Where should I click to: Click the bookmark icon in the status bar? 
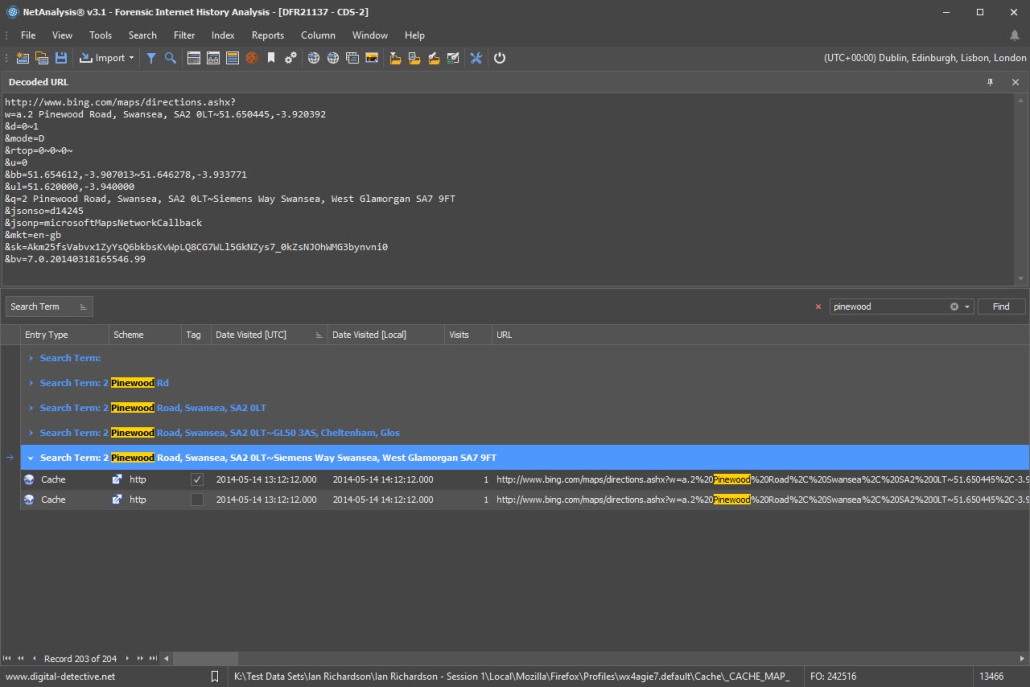[x=214, y=676]
